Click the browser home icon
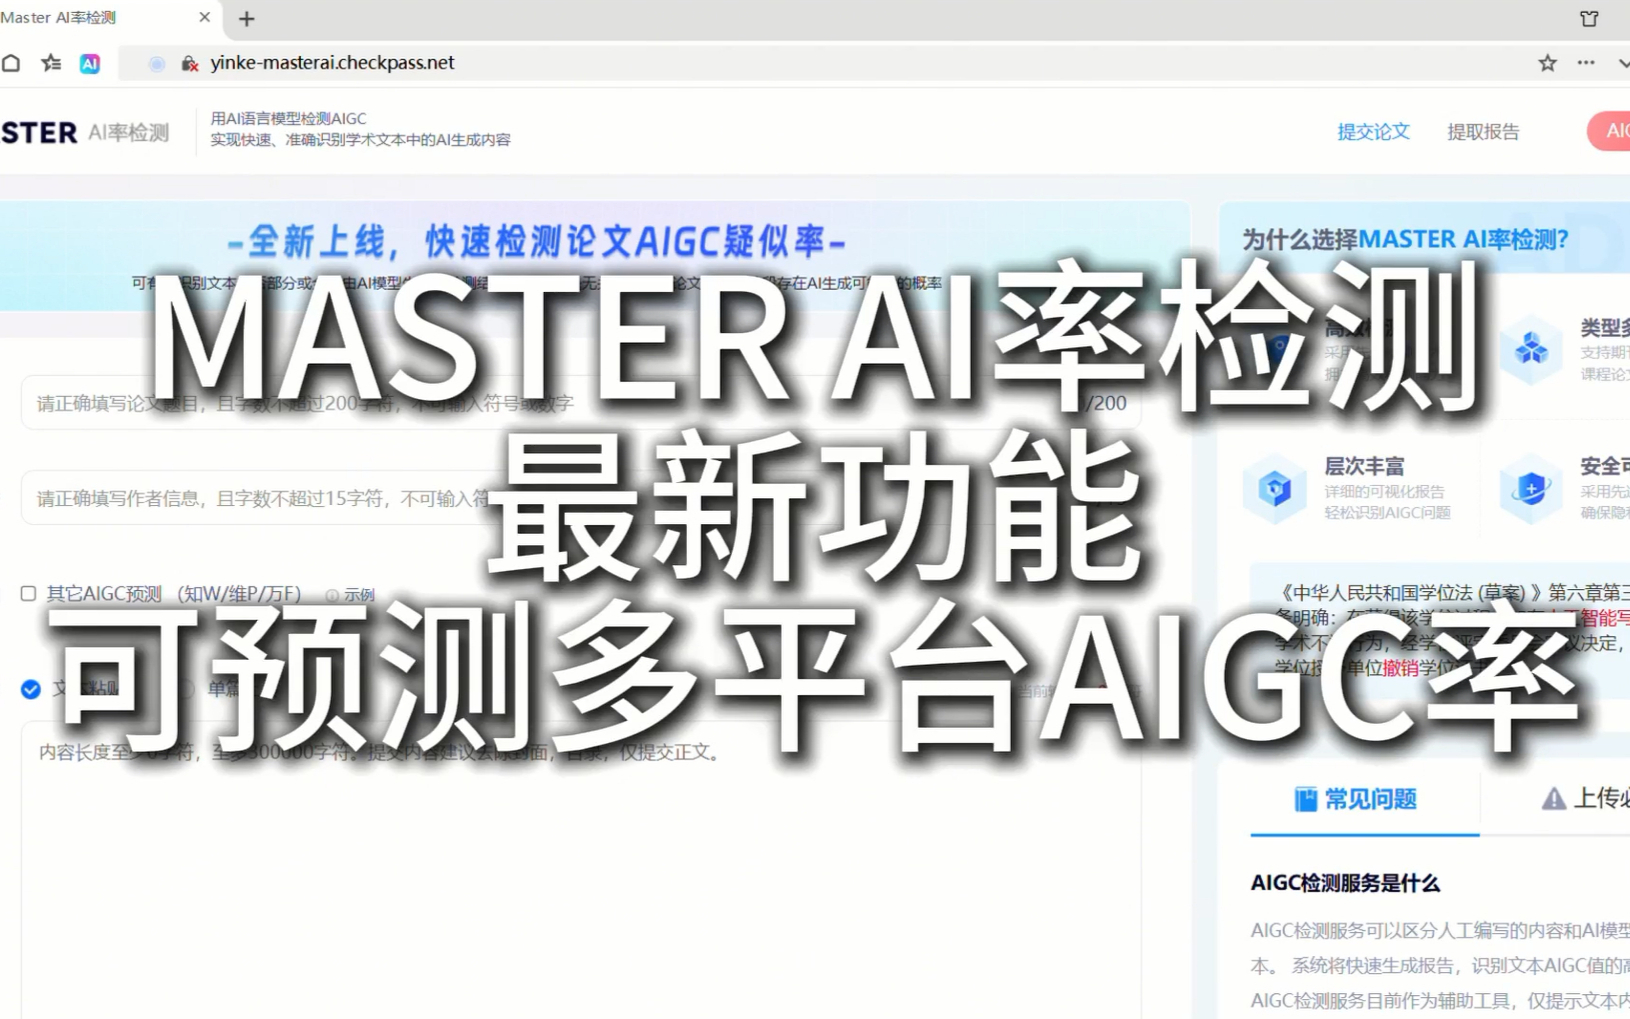 pyautogui.click(x=11, y=63)
